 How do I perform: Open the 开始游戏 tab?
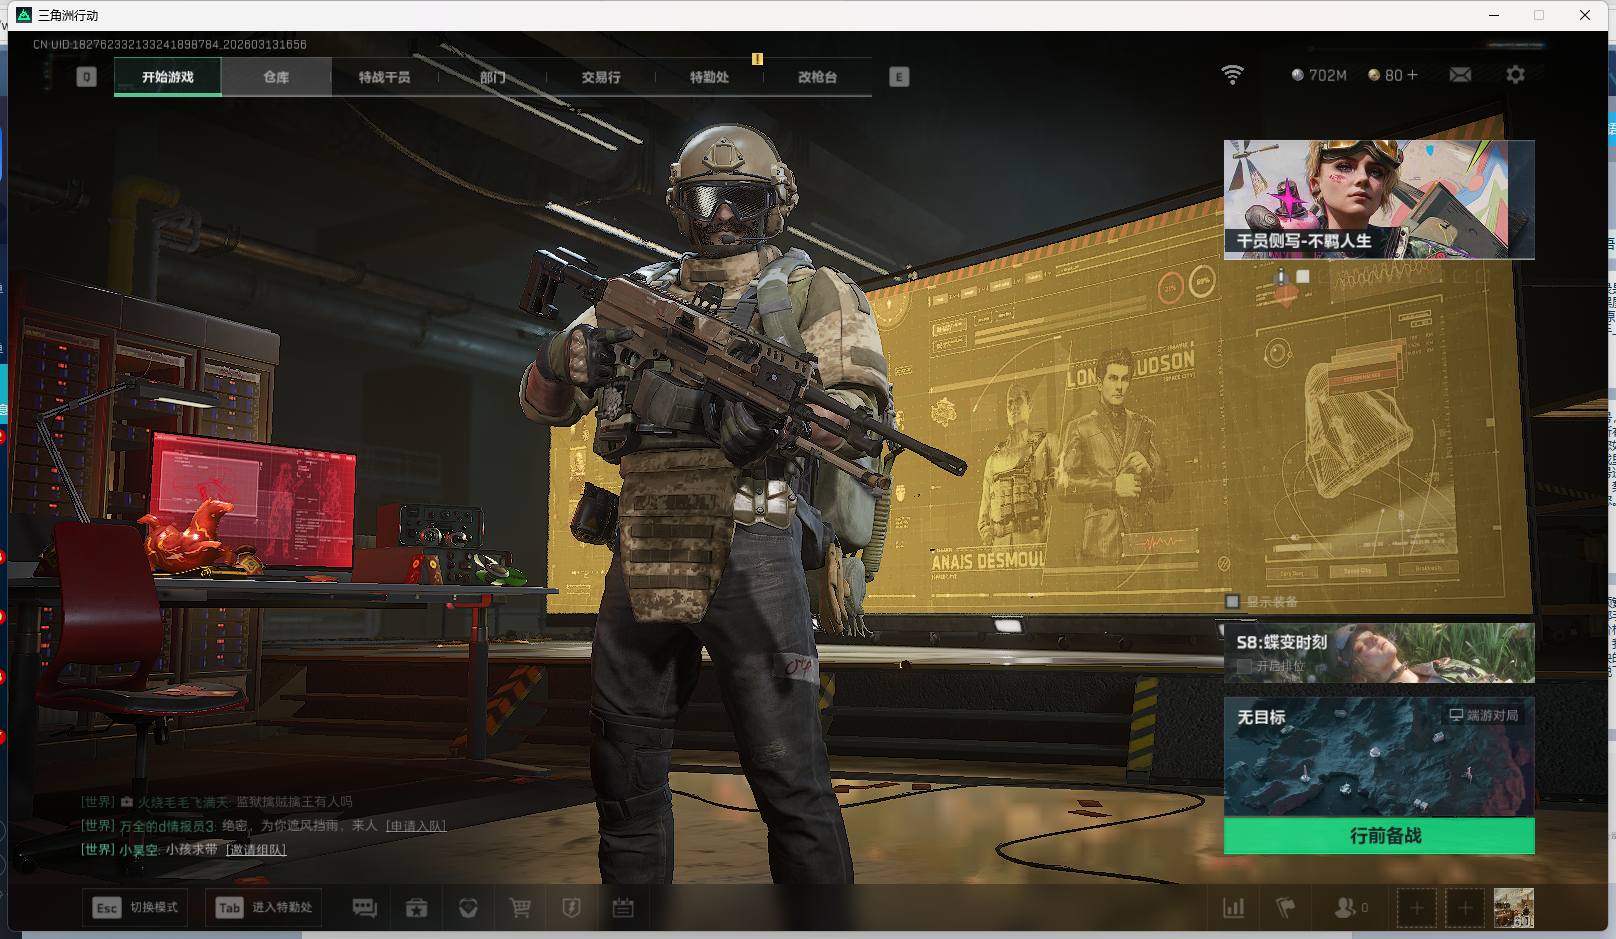[x=168, y=77]
